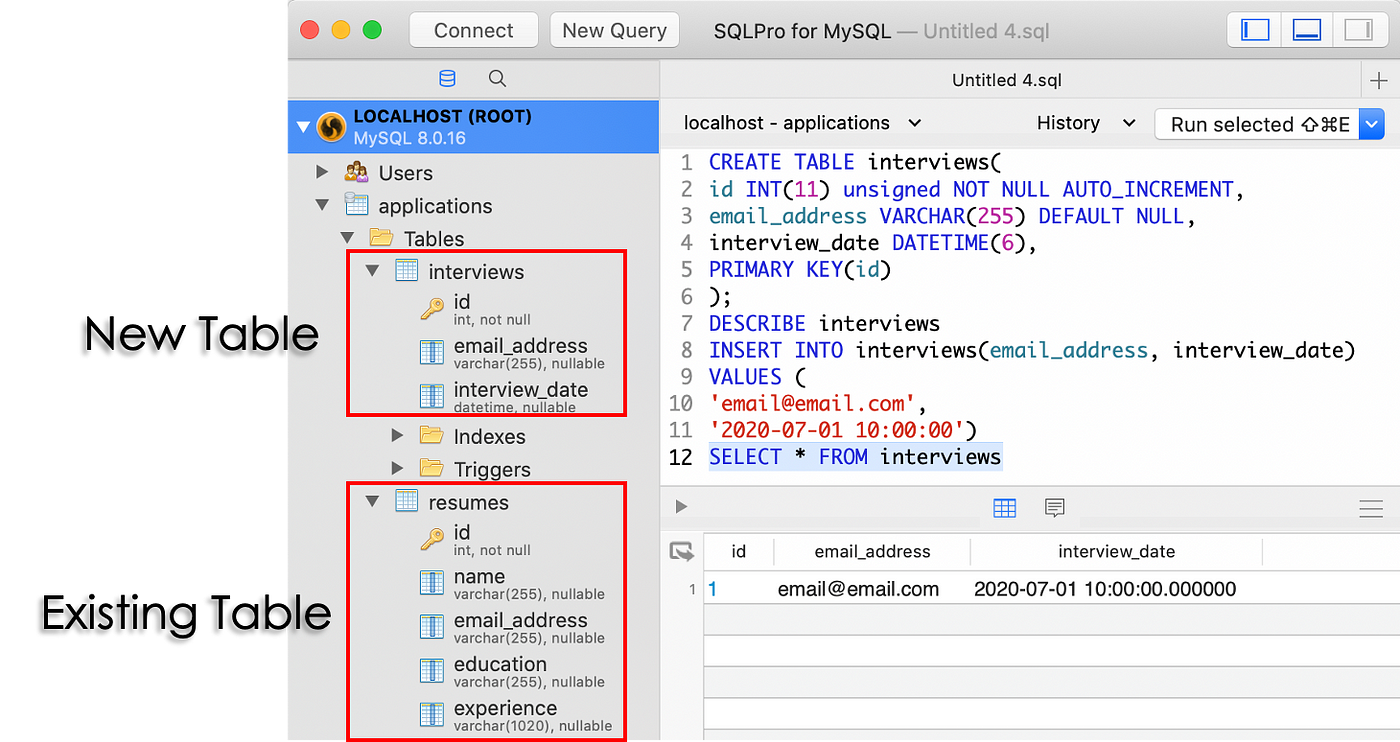Click the CREATE TABLE interviews( line
The width and height of the screenshot is (1400, 742).
[855, 162]
